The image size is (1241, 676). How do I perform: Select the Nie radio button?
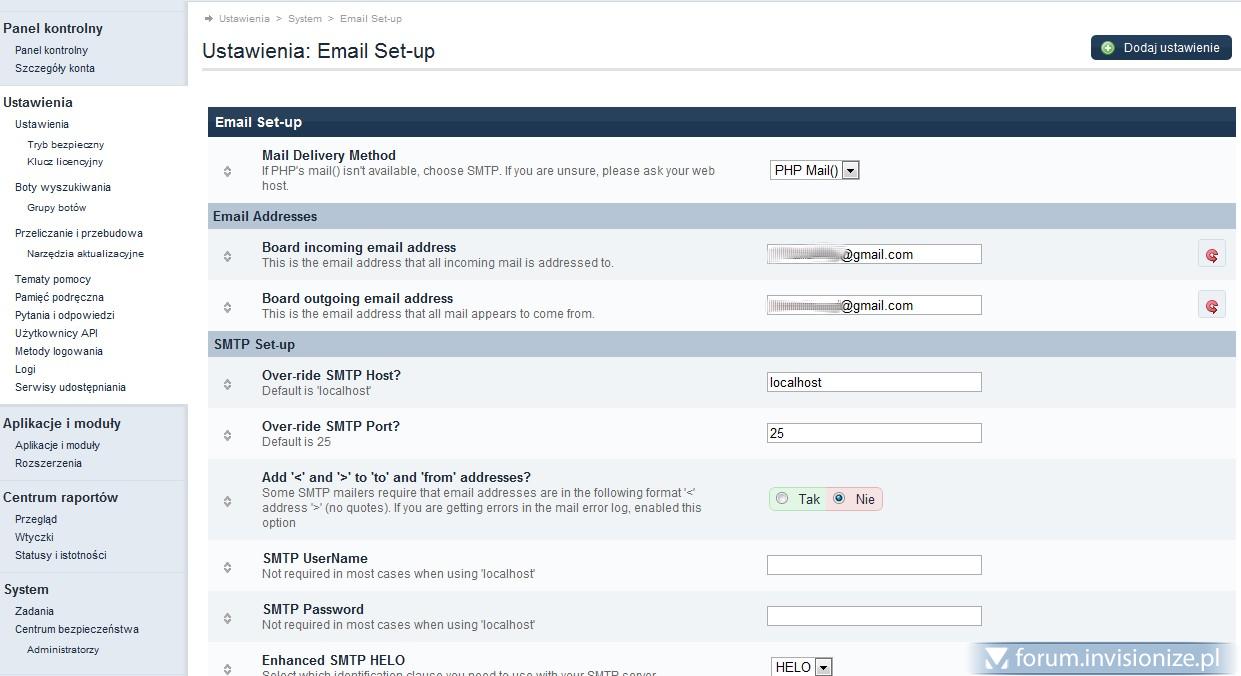tap(839, 499)
